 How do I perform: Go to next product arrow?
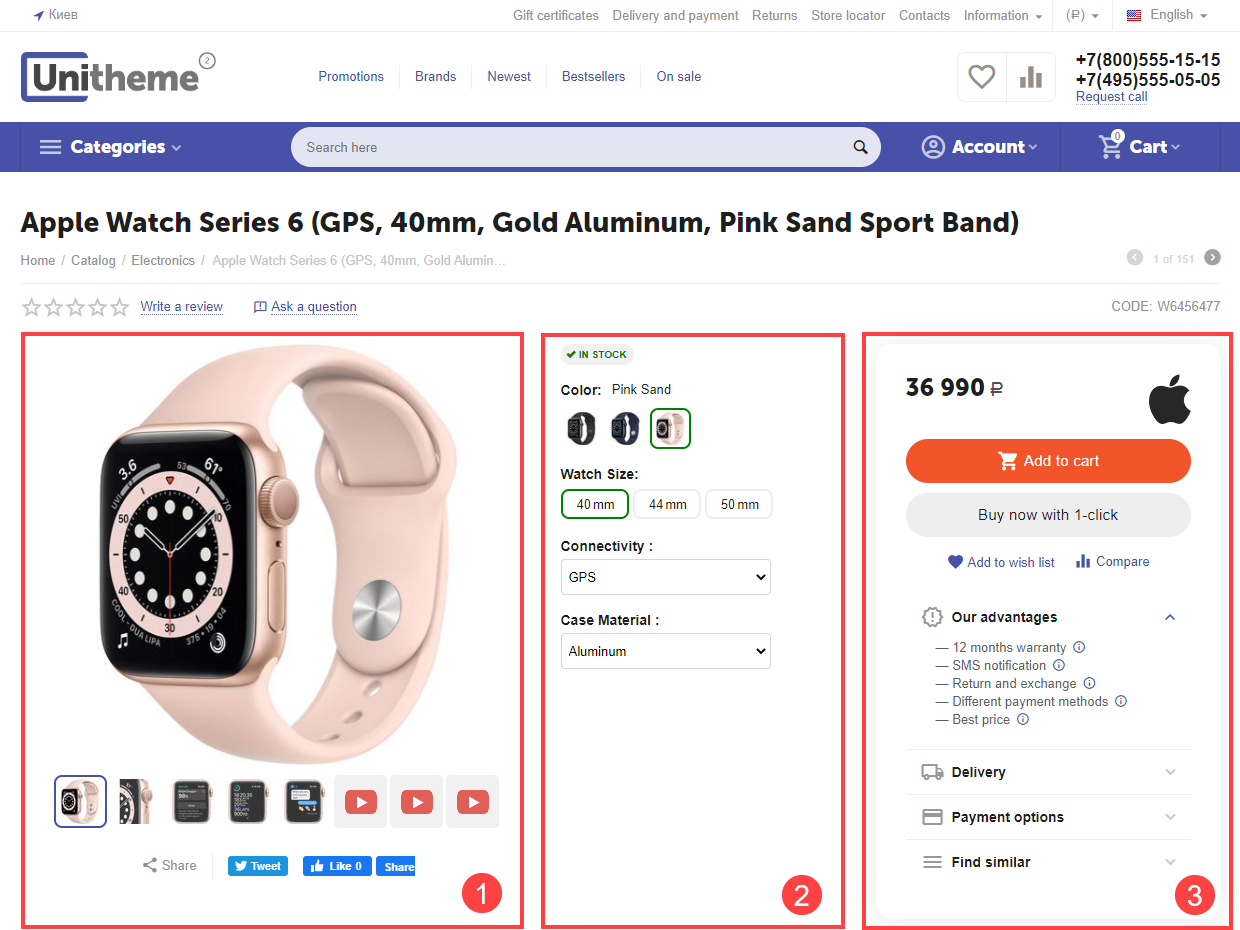1212,258
